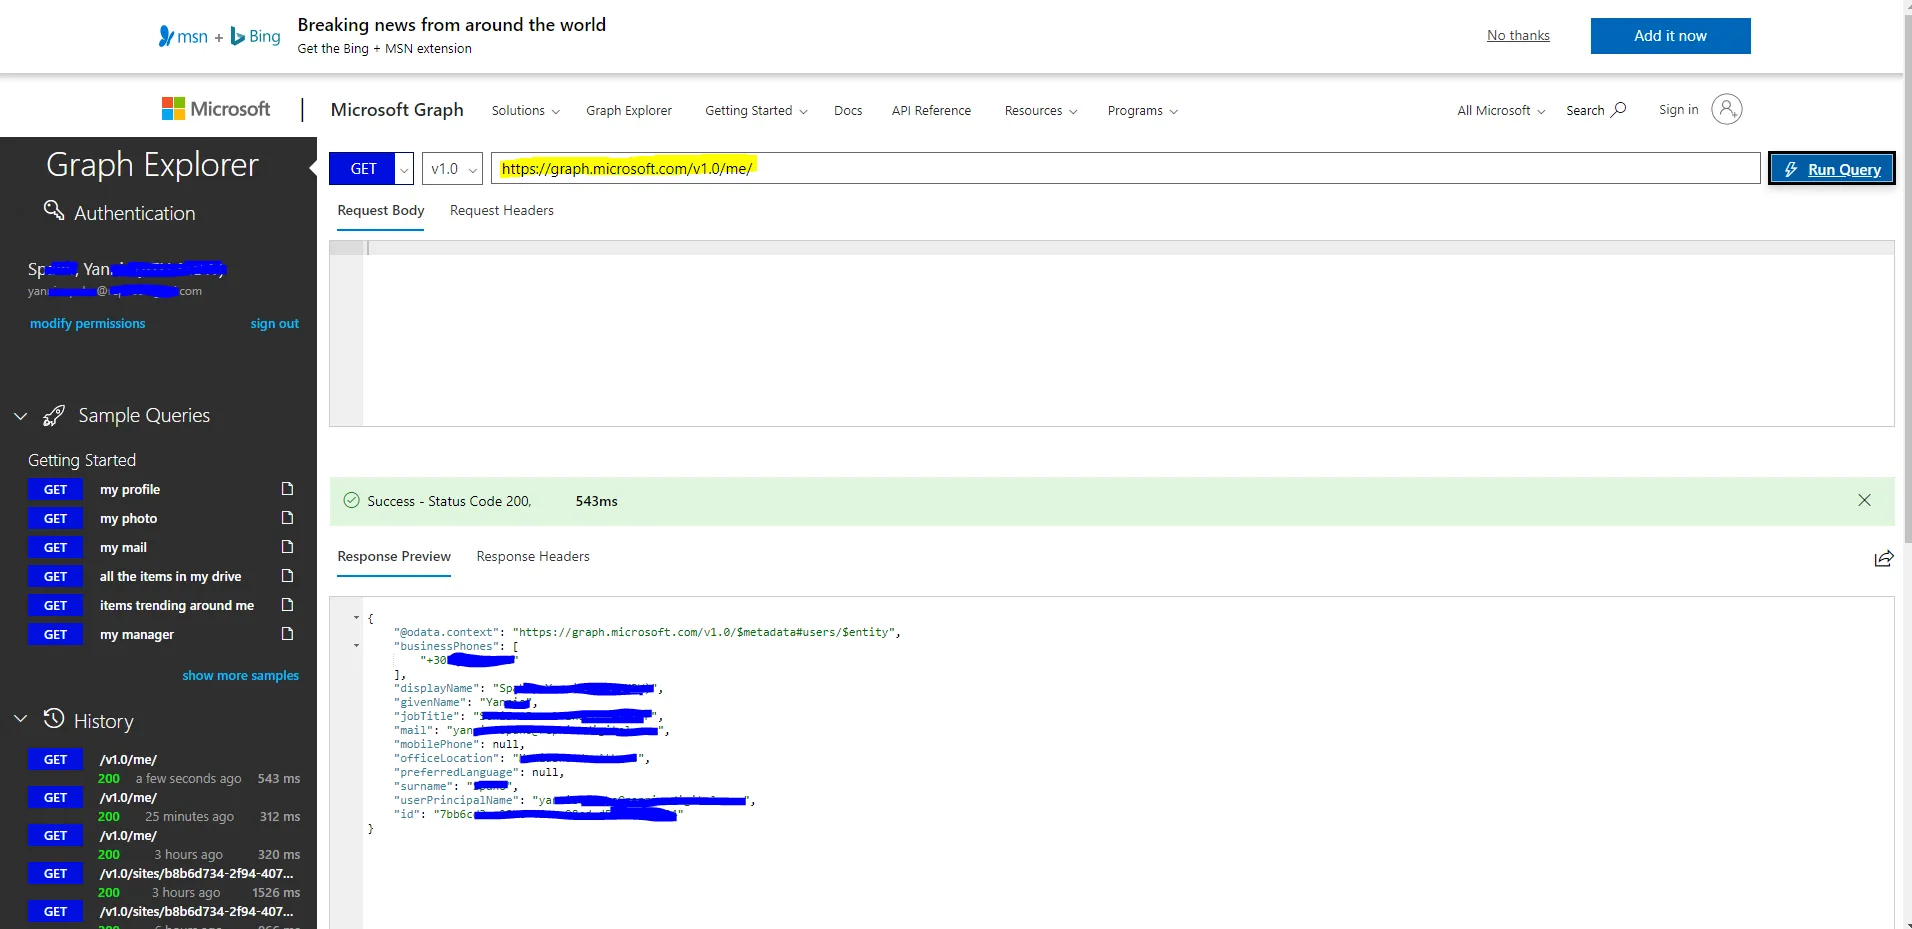The height and width of the screenshot is (929, 1912).
Task: Click the MSN logo in the banner
Action: click(183, 36)
